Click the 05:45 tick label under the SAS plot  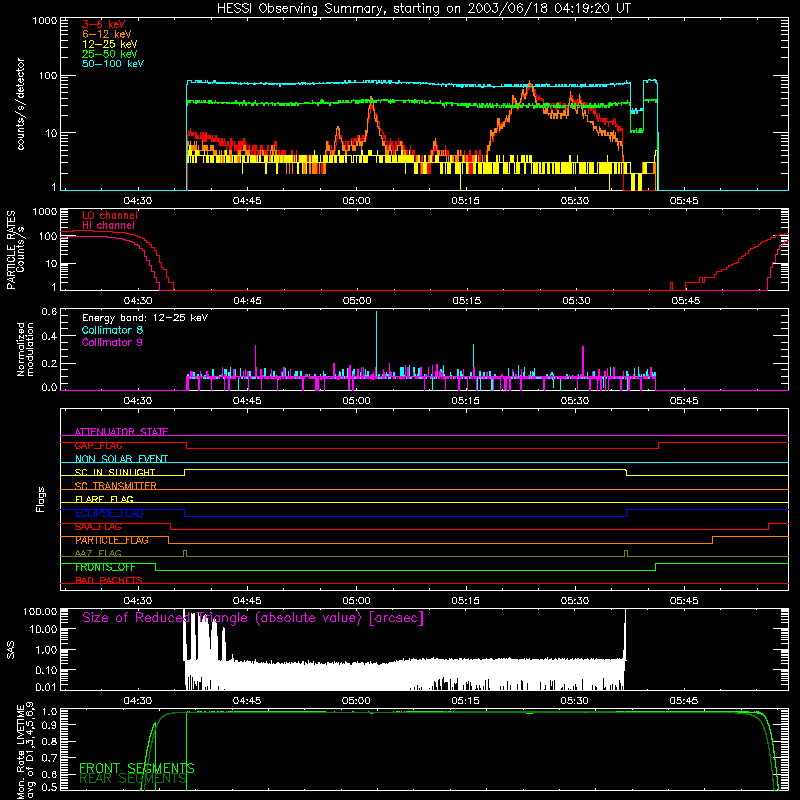(684, 701)
